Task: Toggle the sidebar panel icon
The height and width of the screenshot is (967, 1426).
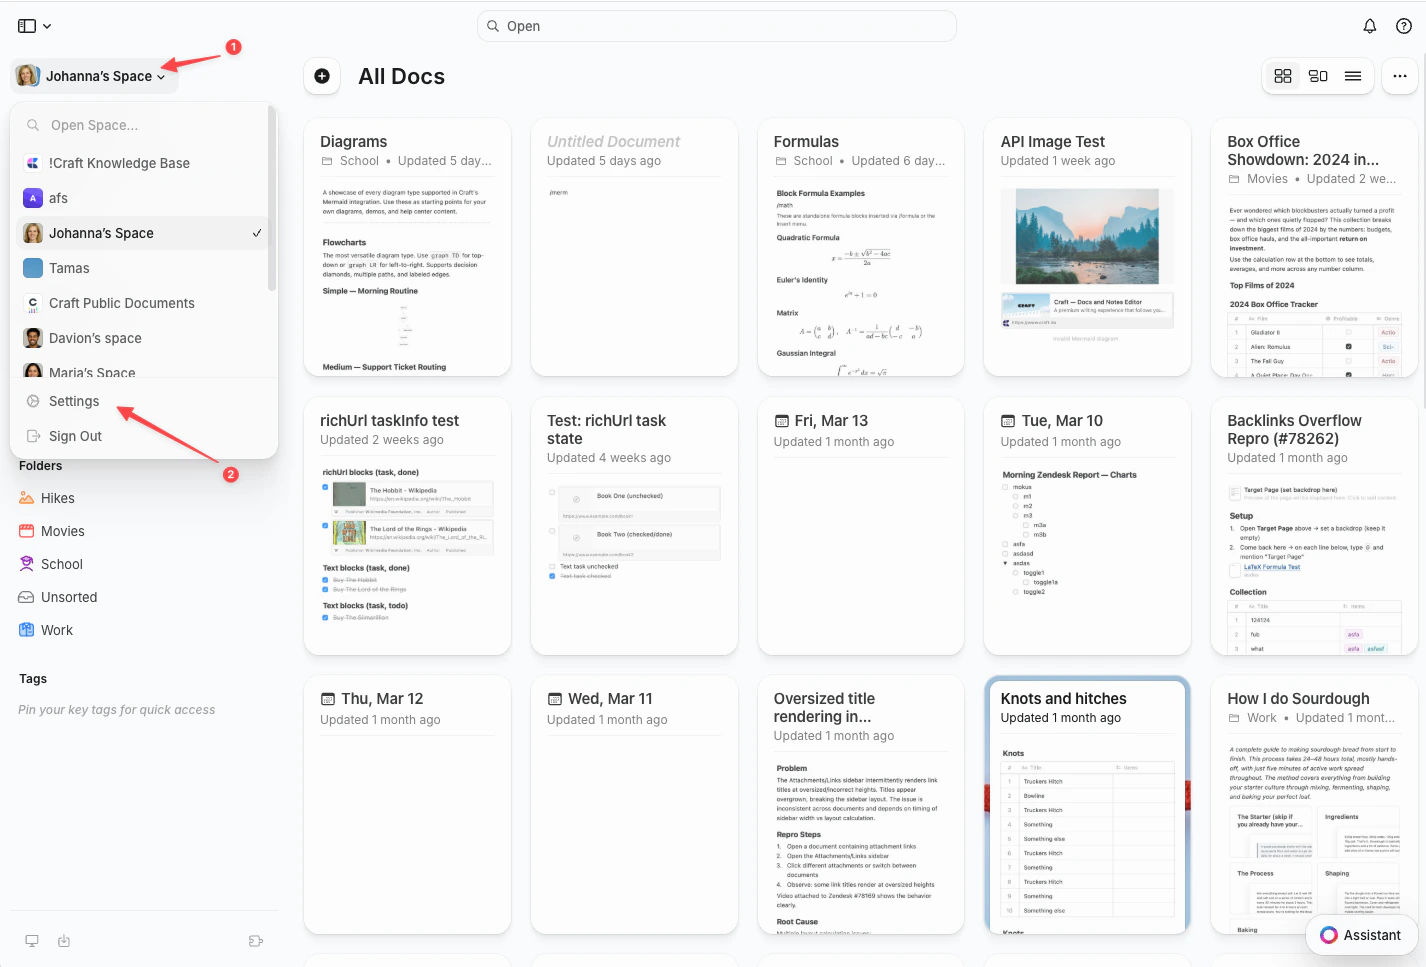Action: pos(27,26)
